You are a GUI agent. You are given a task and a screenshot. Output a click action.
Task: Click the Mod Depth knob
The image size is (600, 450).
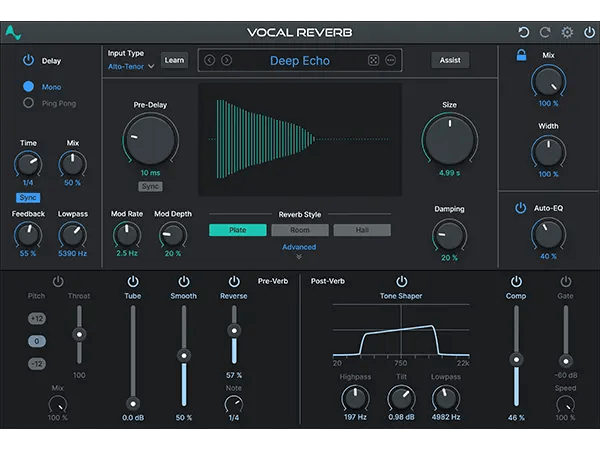173,235
